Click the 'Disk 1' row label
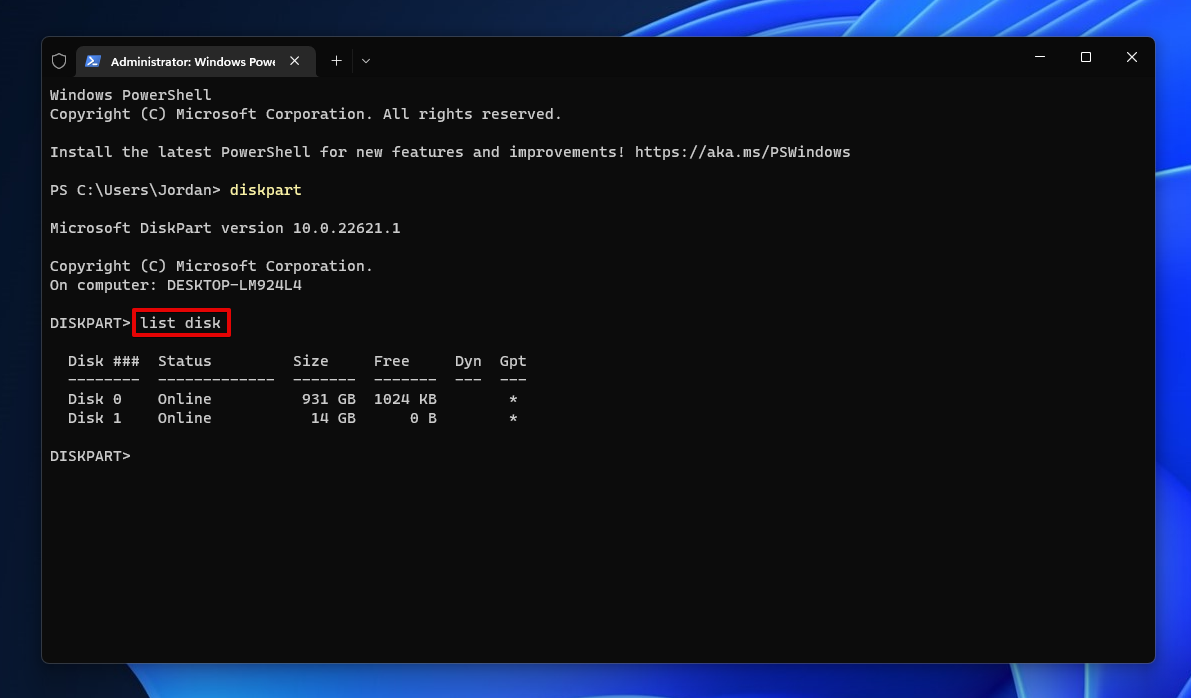This screenshot has height=698, width=1191. click(94, 418)
